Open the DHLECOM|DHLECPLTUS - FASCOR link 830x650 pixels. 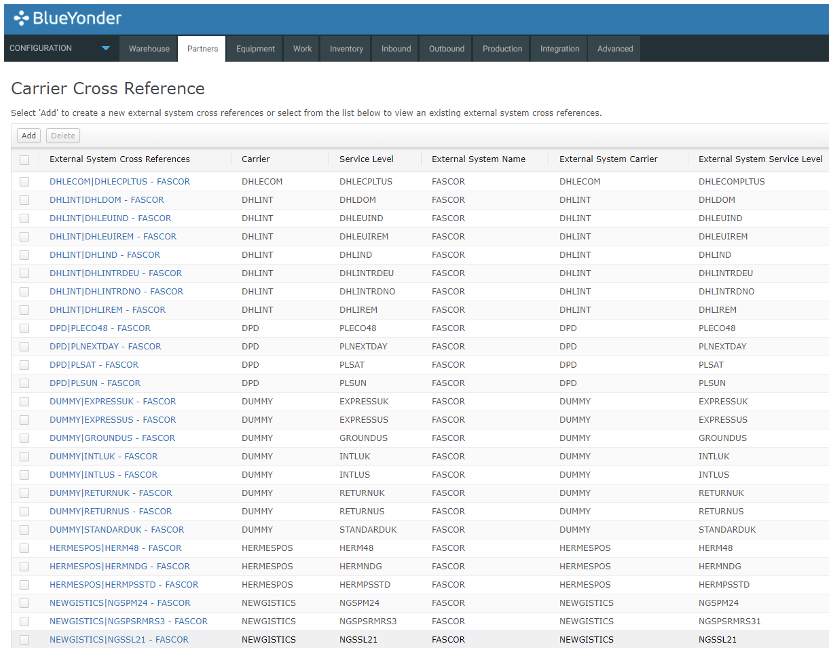[x=120, y=182]
